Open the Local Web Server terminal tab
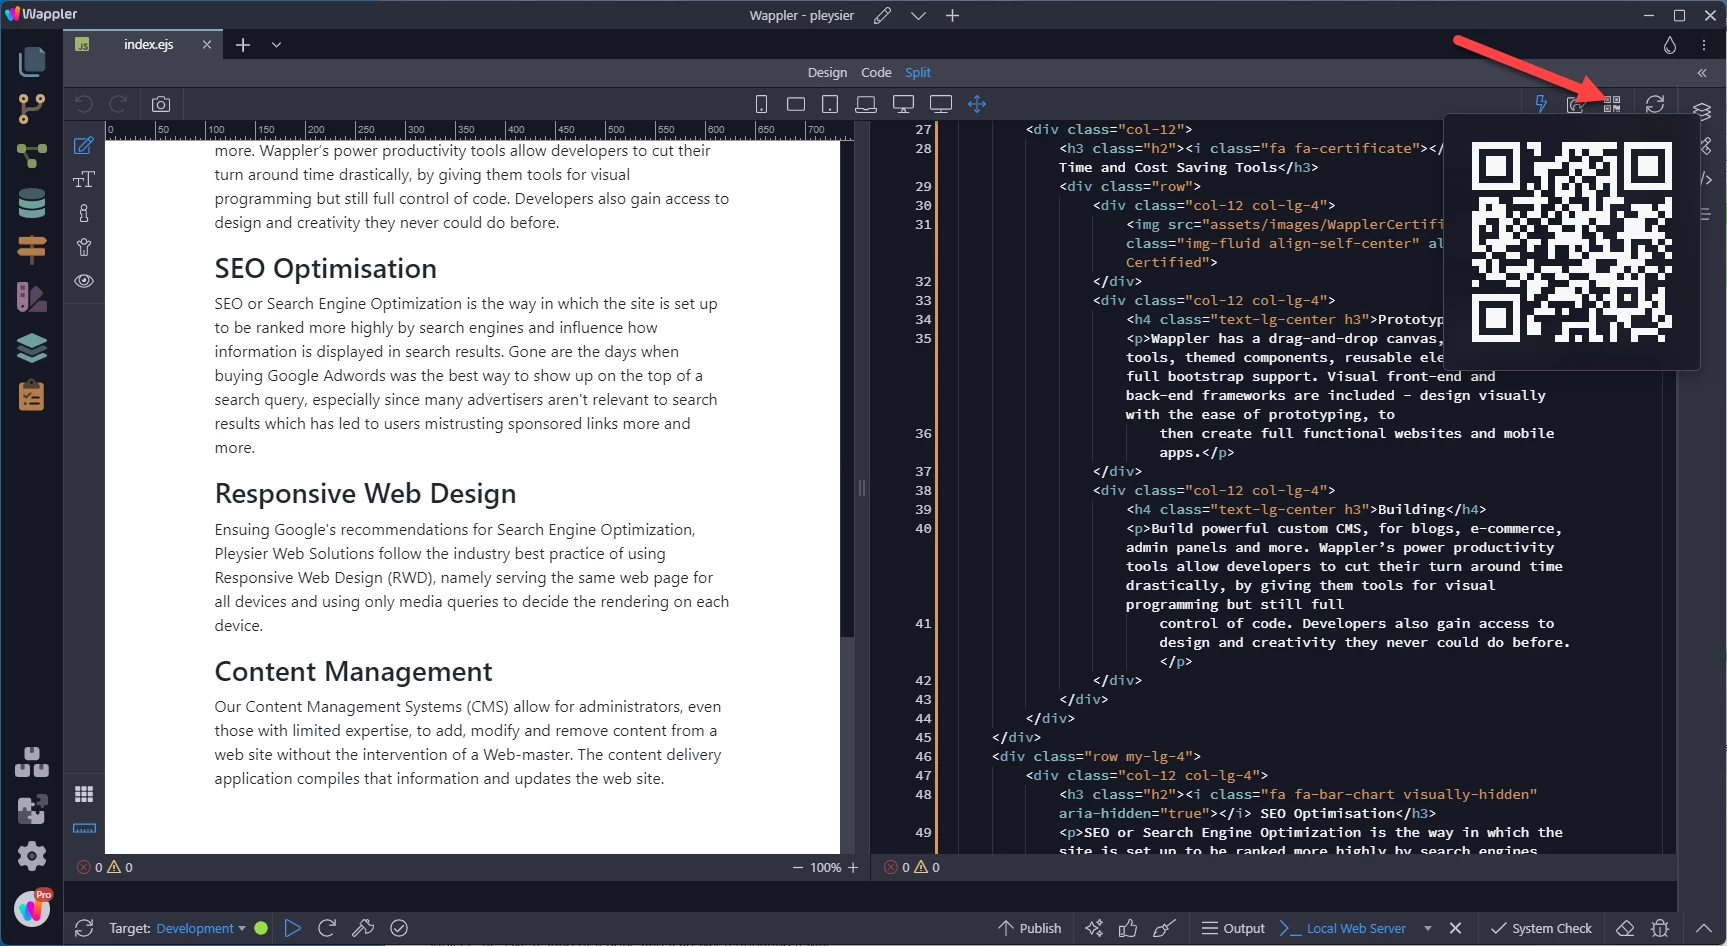This screenshot has width=1727, height=946. click(1343, 928)
